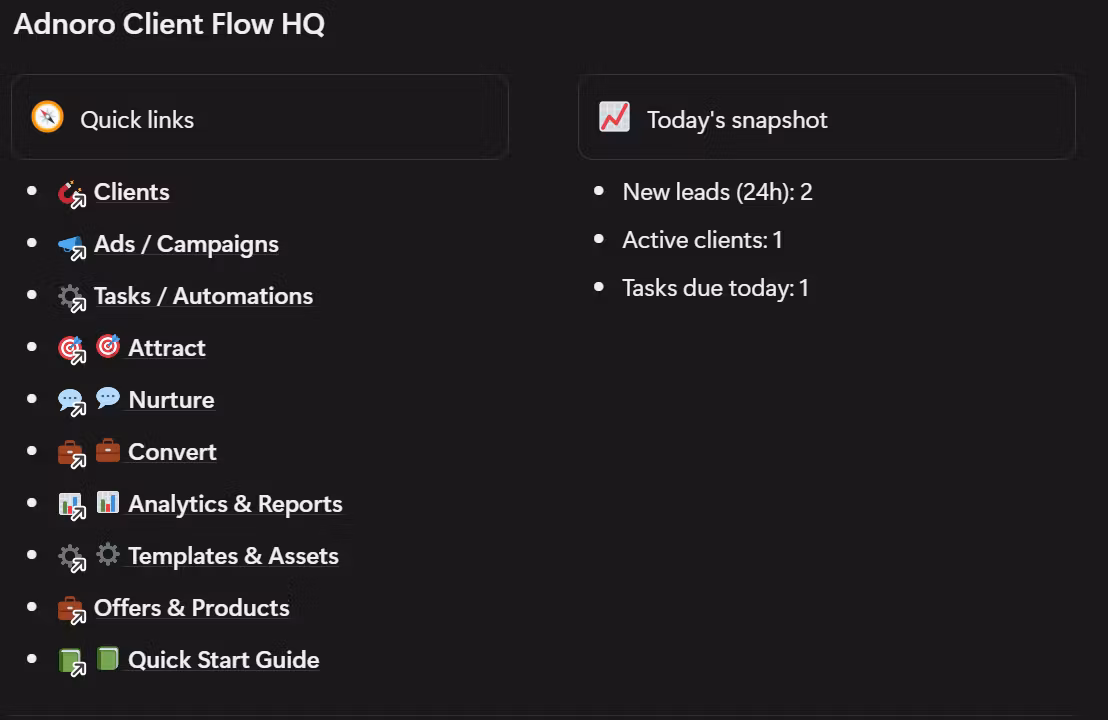
Task: Navigate to Templates & Assets
Action: tap(233, 556)
